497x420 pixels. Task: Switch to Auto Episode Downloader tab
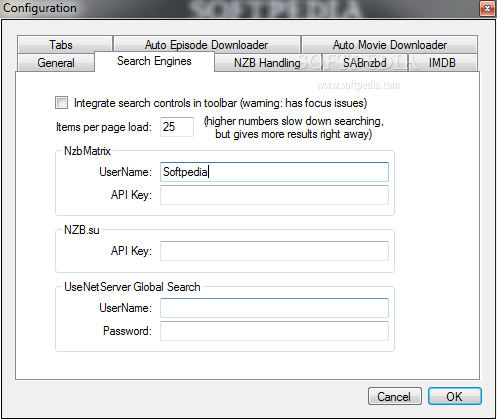[207, 44]
